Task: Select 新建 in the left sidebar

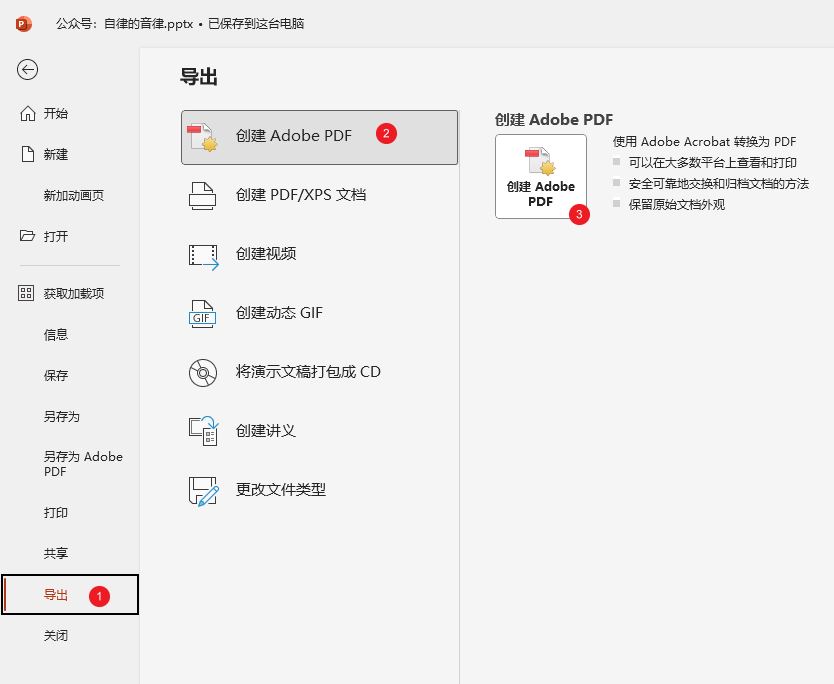Action: (x=55, y=155)
